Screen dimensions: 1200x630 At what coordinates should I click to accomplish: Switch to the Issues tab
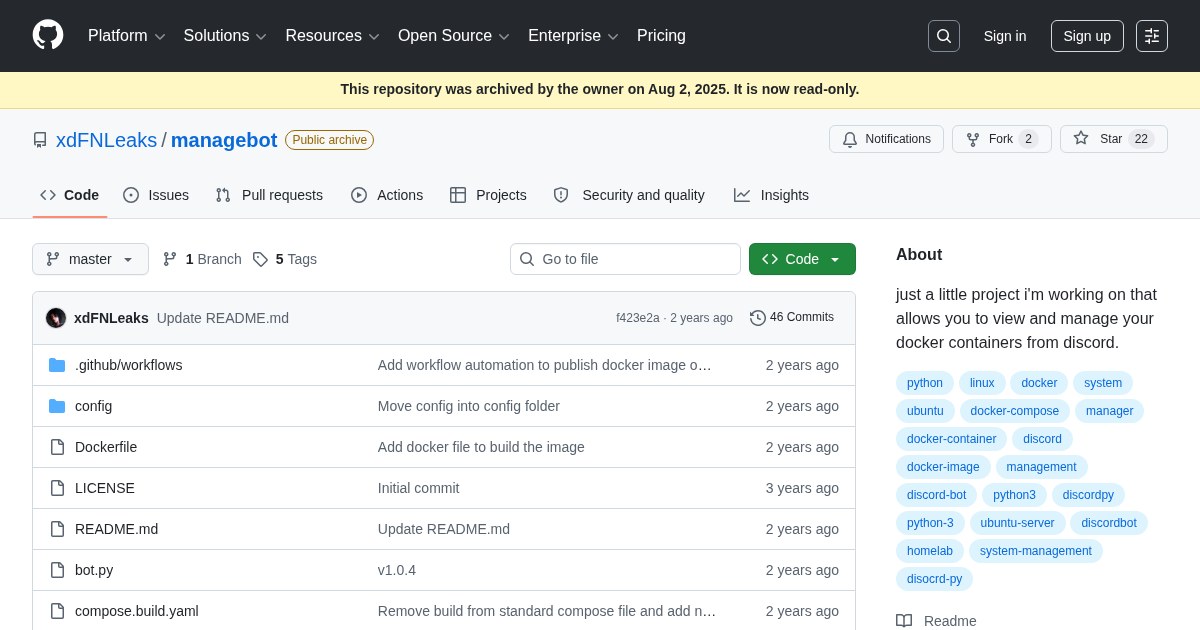click(156, 195)
